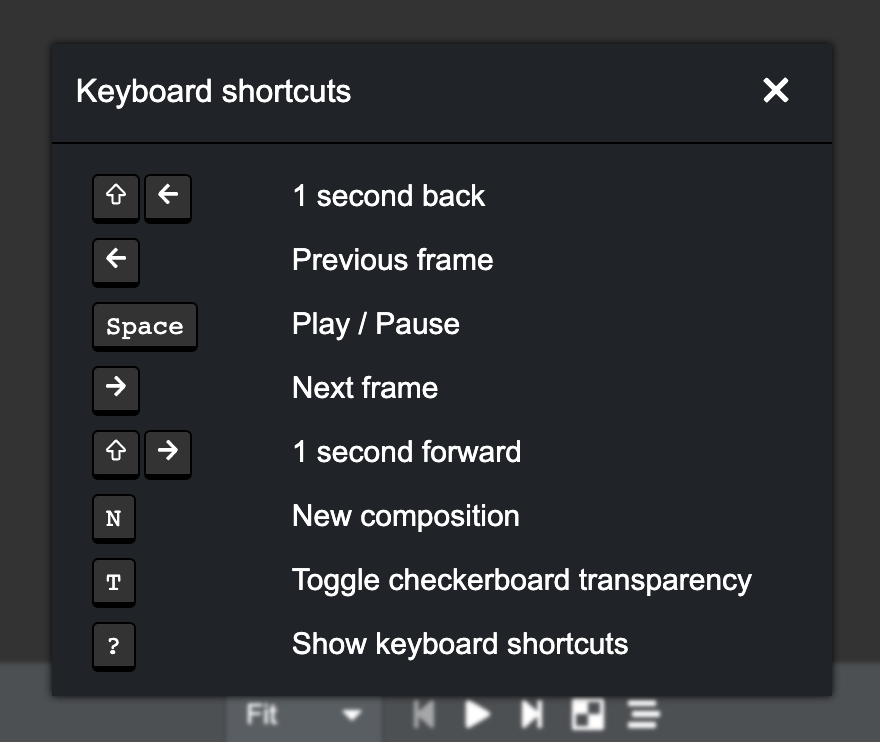The image size is (880, 742).
Task: Click the New composition label
Action: coord(405,516)
